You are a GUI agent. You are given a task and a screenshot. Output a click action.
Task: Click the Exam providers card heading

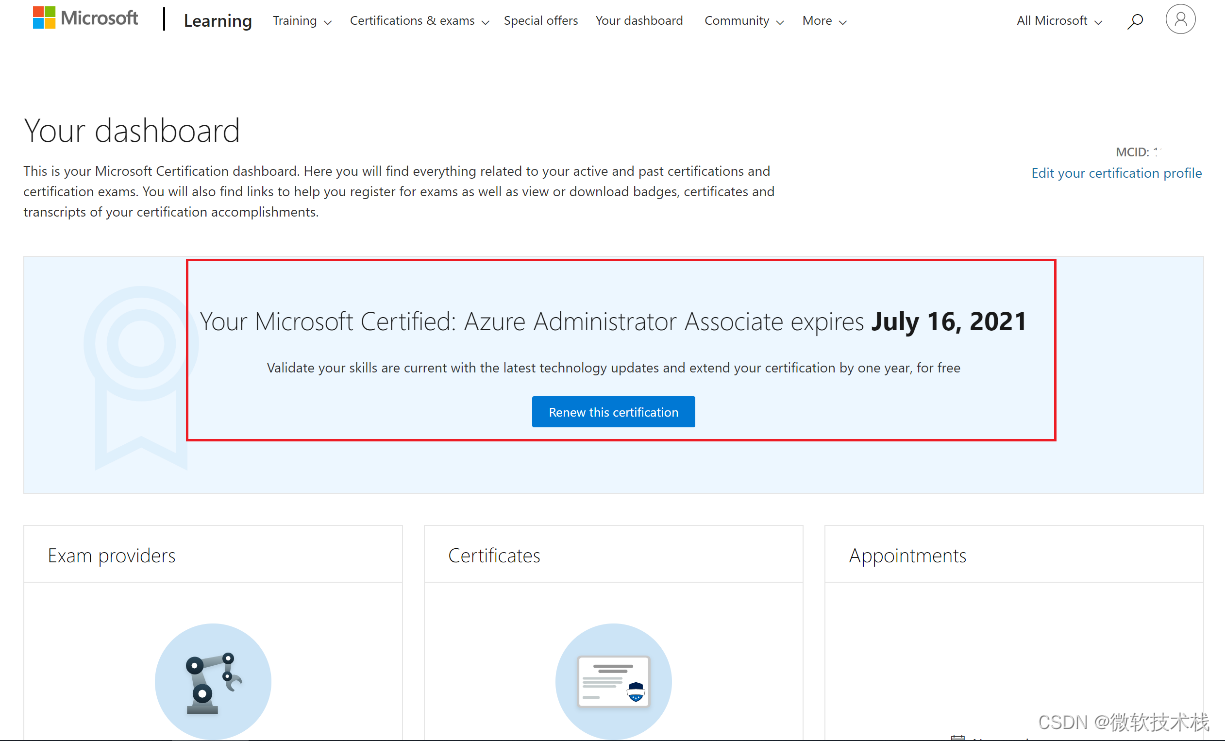point(112,556)
